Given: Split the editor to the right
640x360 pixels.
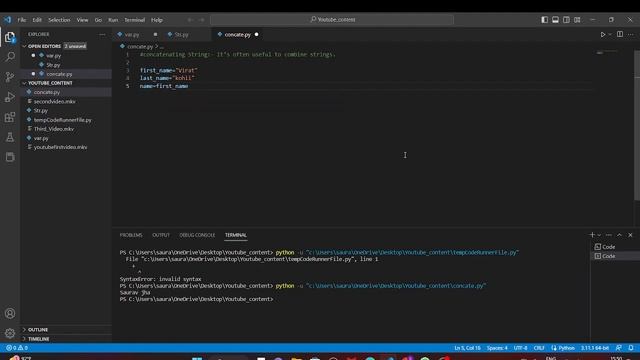Looking at the screenshot, I should (620, 34).
